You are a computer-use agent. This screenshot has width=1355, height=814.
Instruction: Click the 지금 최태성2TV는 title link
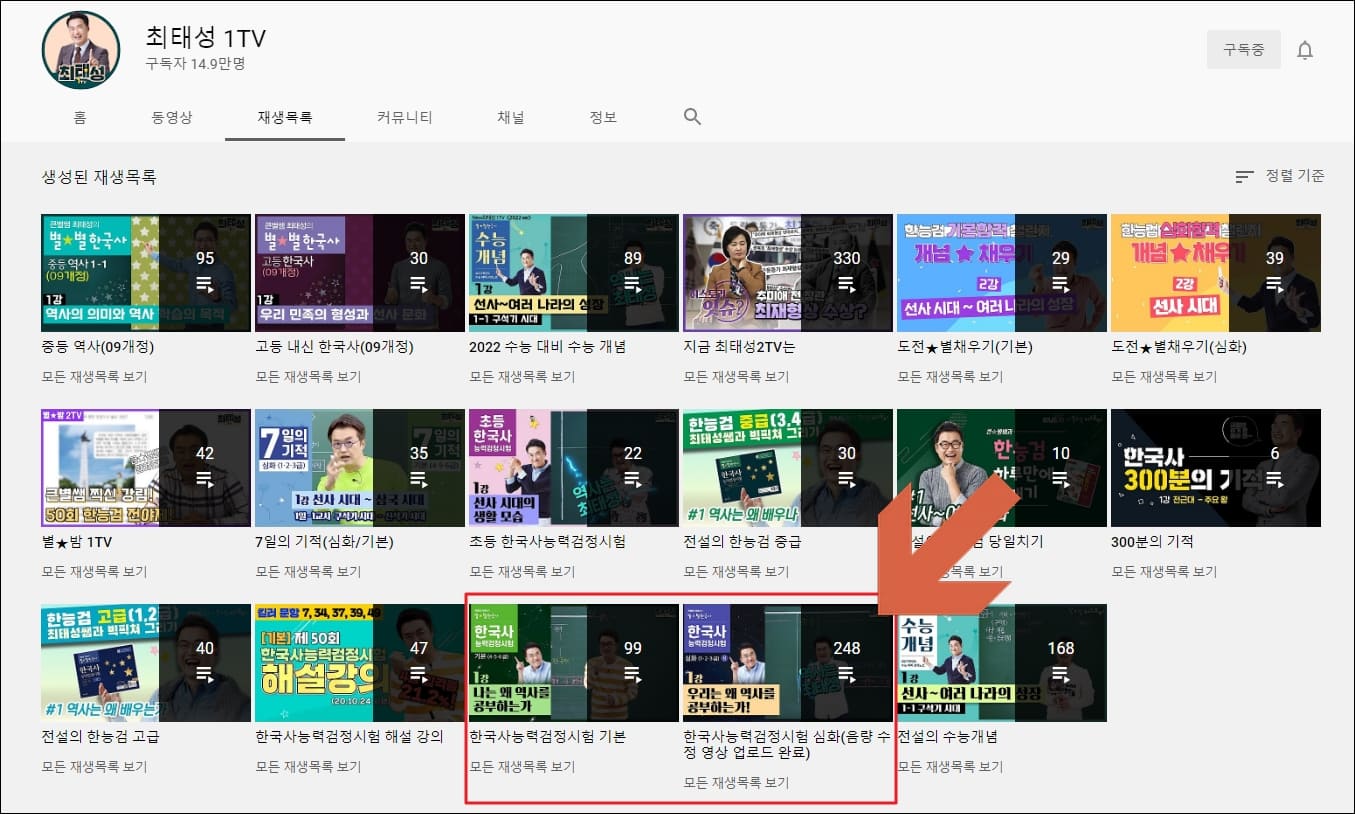(739, 347)
